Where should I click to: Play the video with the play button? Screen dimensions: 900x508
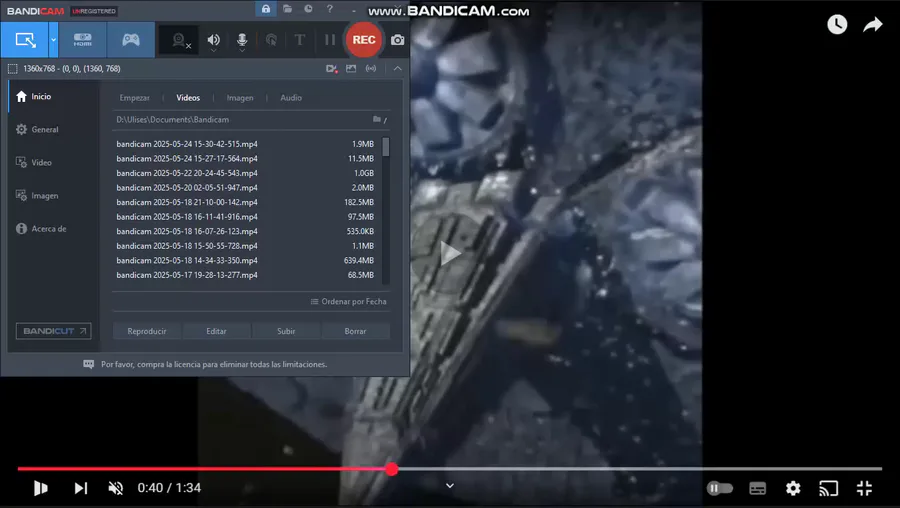[41, 488]
